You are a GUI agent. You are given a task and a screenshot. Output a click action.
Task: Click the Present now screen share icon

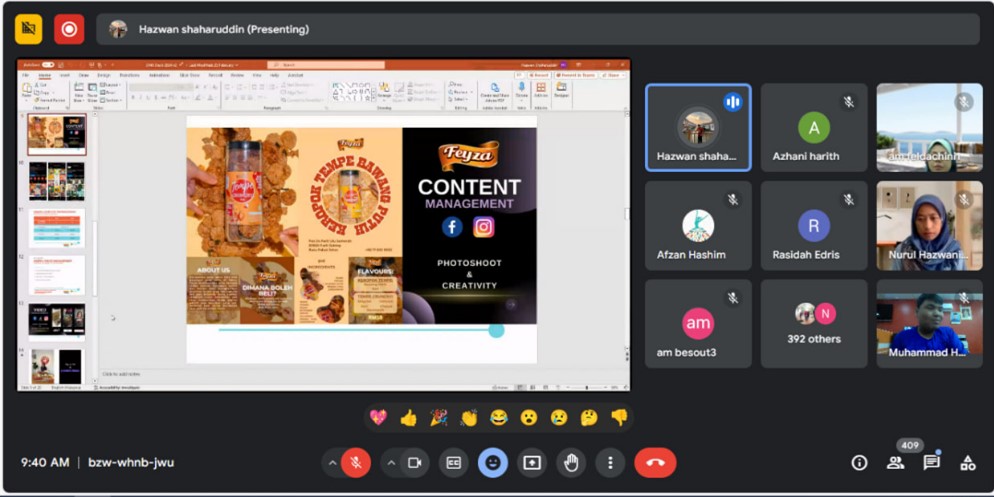point(532,463)
